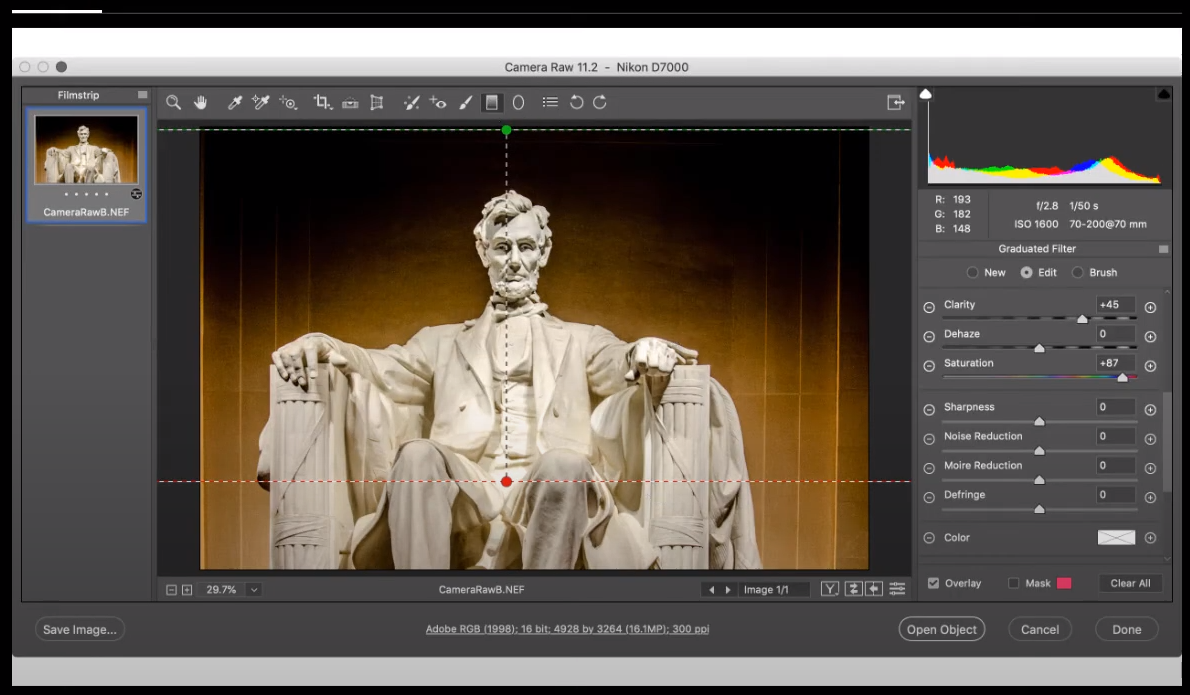Screen dimensions: 1190x695
Task: Activate the Red Eye Removal tool
Action: 440,102
